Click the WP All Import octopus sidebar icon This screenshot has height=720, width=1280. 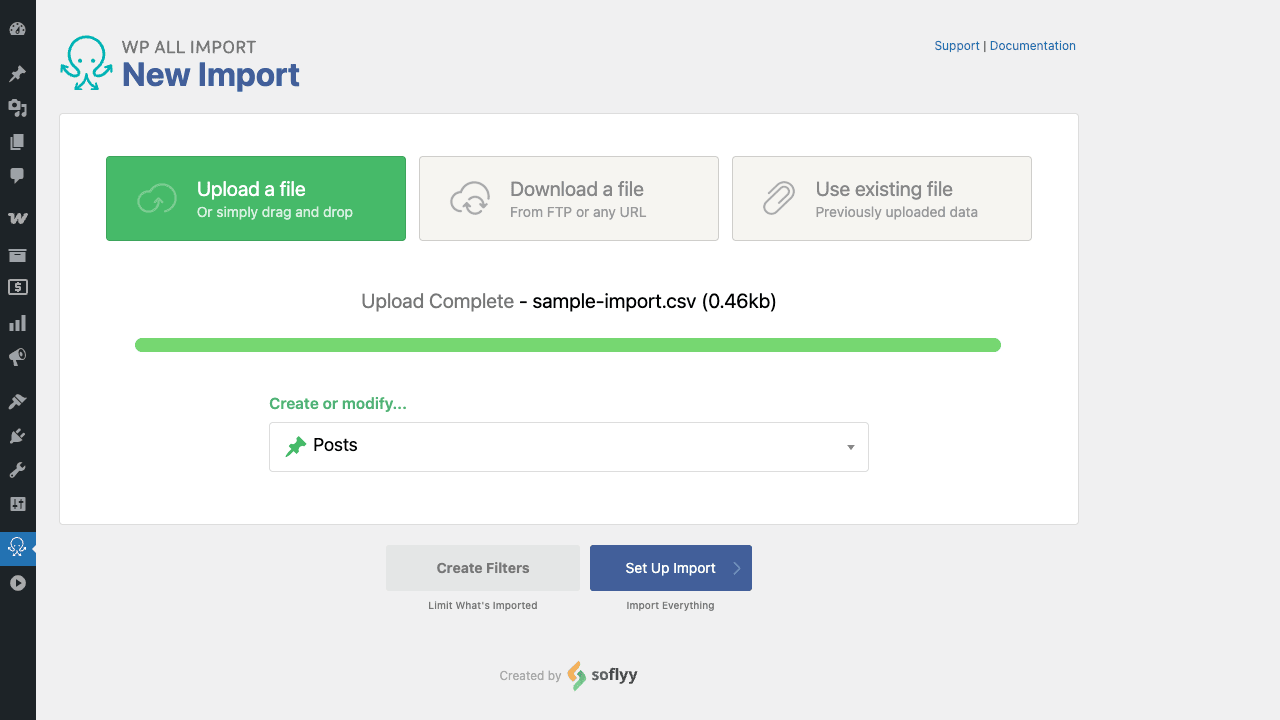coord(17,547)
